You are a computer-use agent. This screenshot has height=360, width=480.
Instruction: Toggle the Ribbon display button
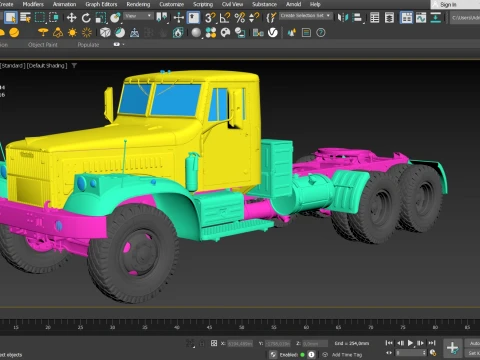click(x=406, y=17)
